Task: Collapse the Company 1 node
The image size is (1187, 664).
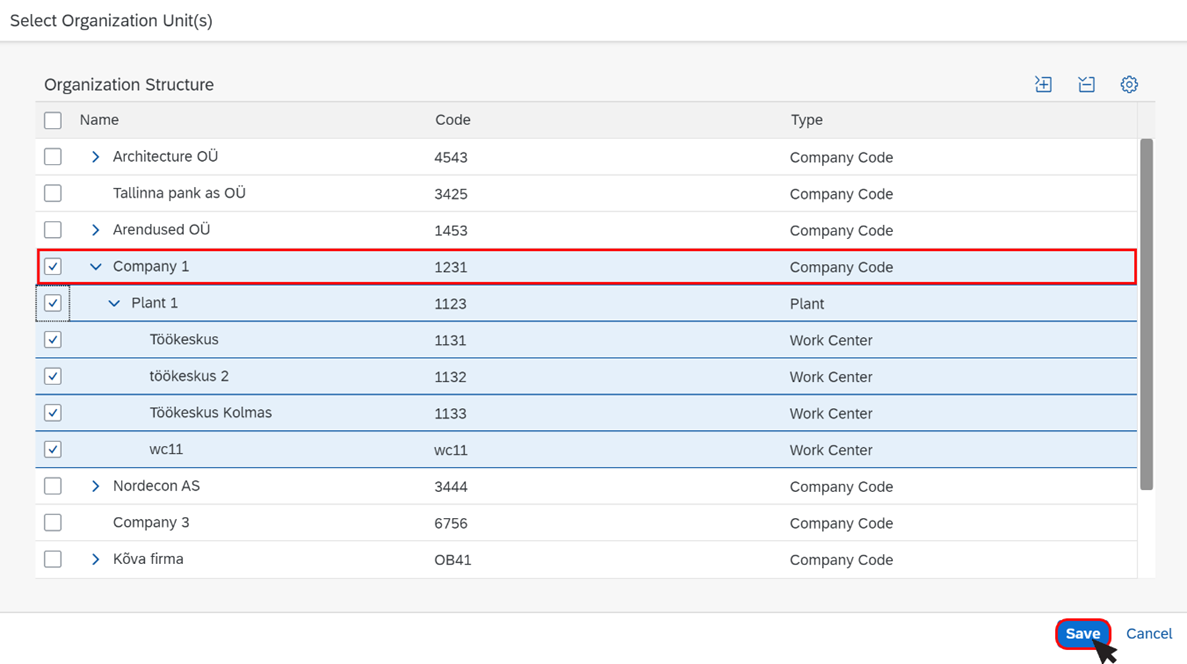Action: (x=95, y=267)
